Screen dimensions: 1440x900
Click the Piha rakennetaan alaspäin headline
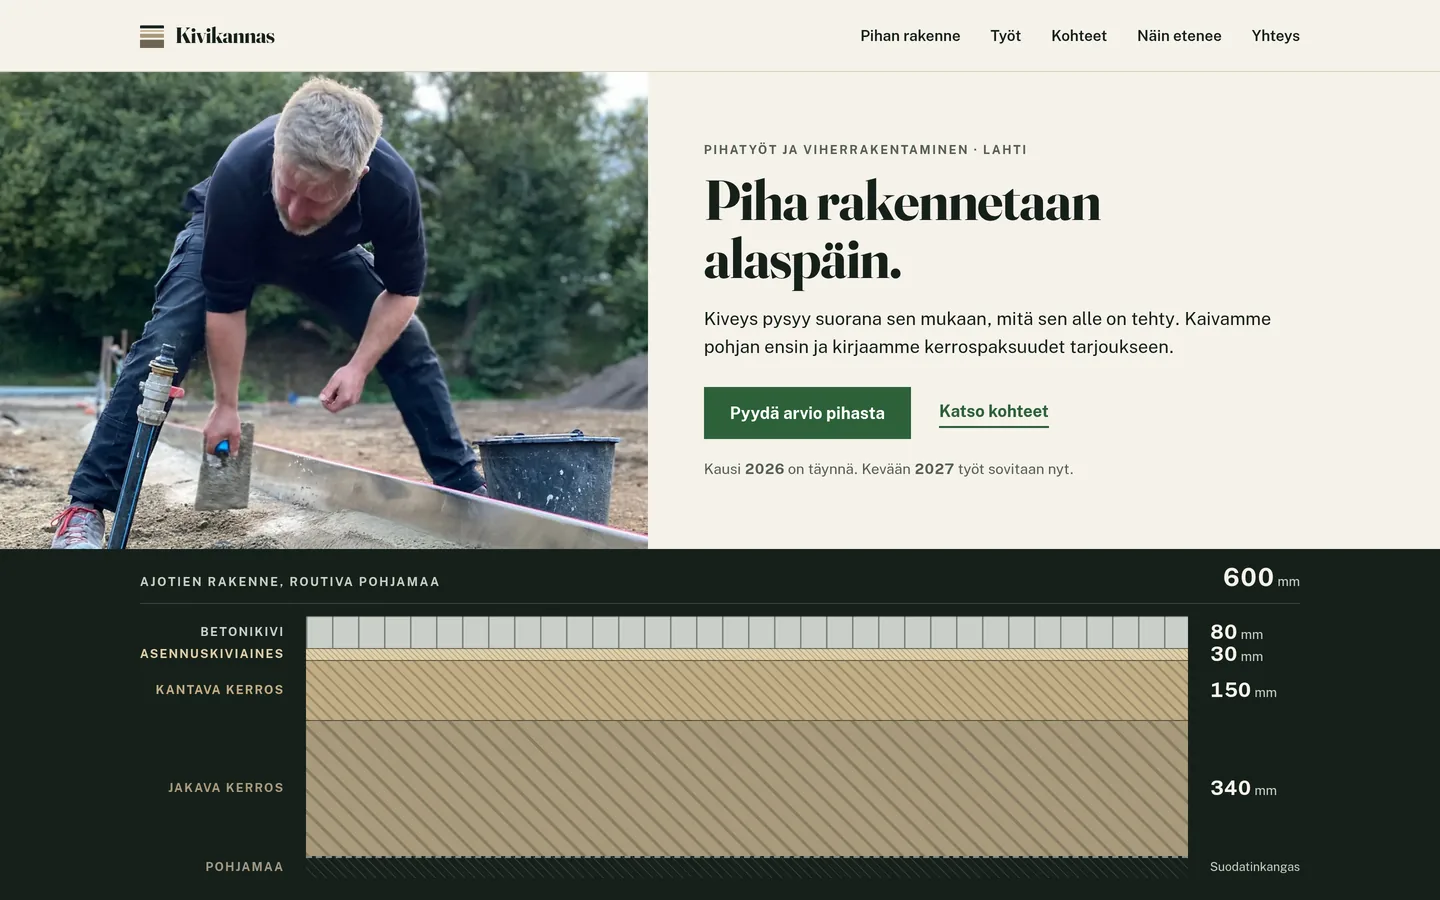(x=902, y=231)
